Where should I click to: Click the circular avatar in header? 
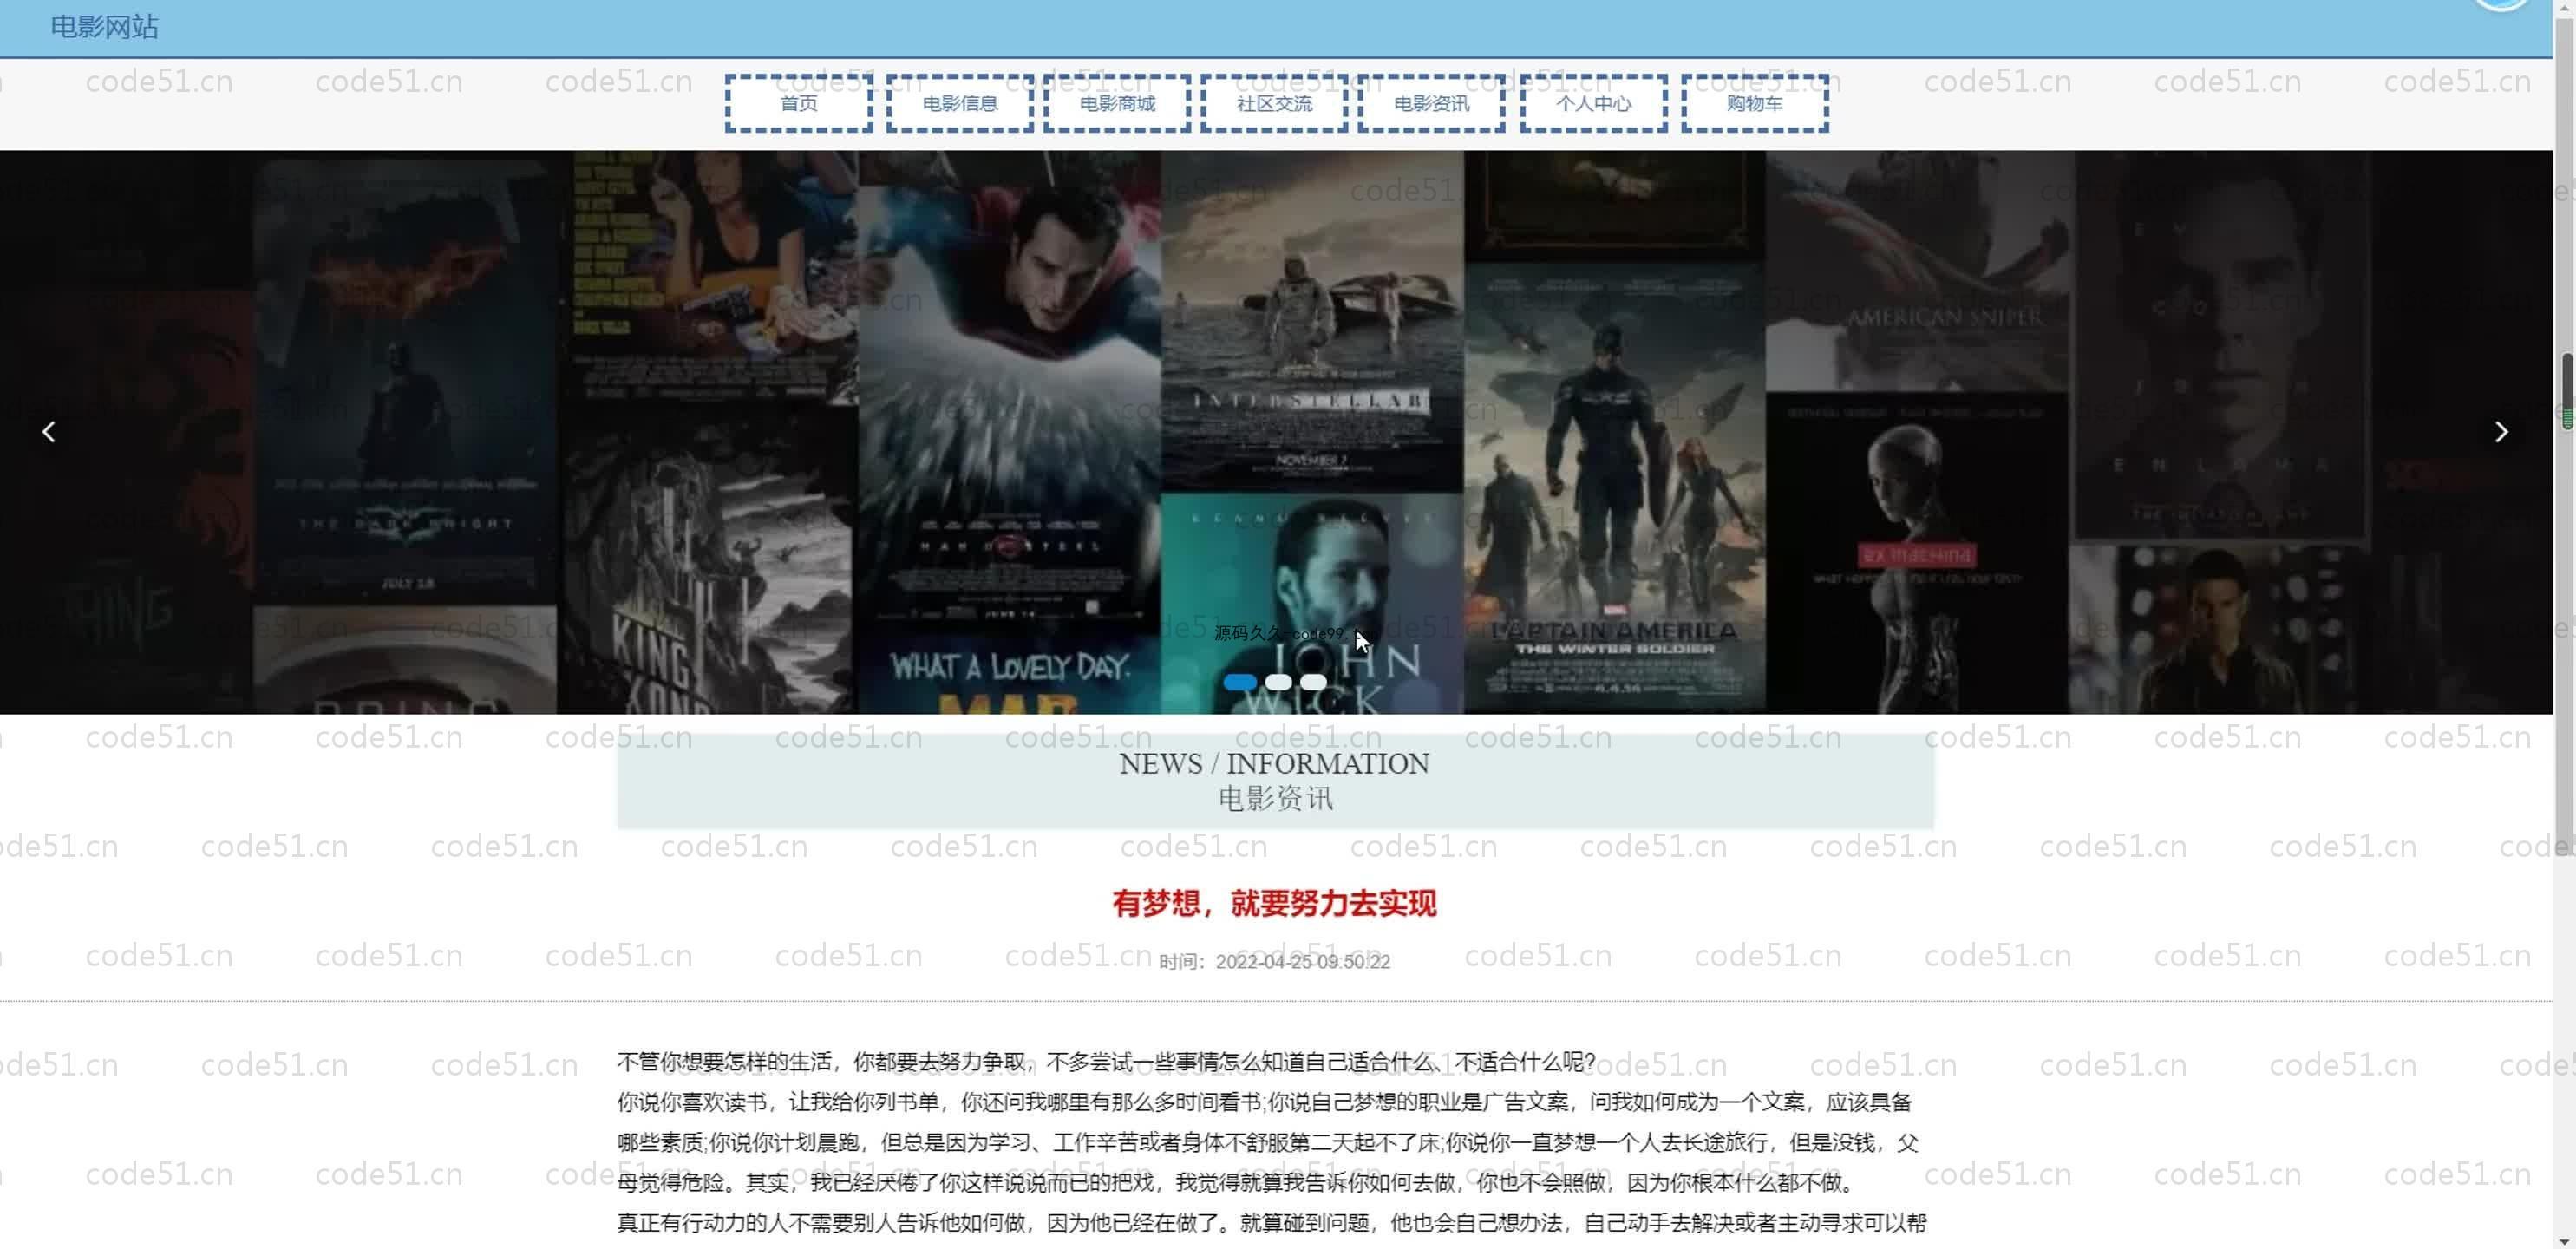pos(2502,3)
